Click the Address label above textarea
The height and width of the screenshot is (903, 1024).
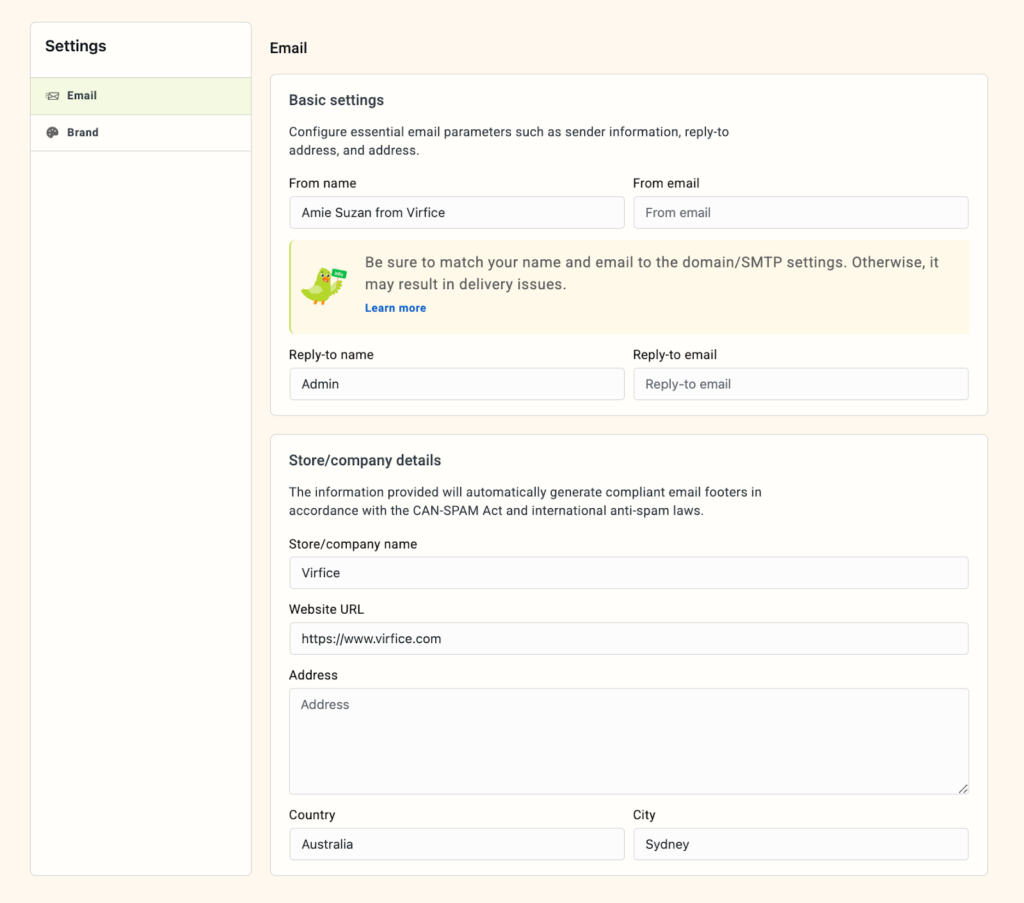[x=313, y=675]
